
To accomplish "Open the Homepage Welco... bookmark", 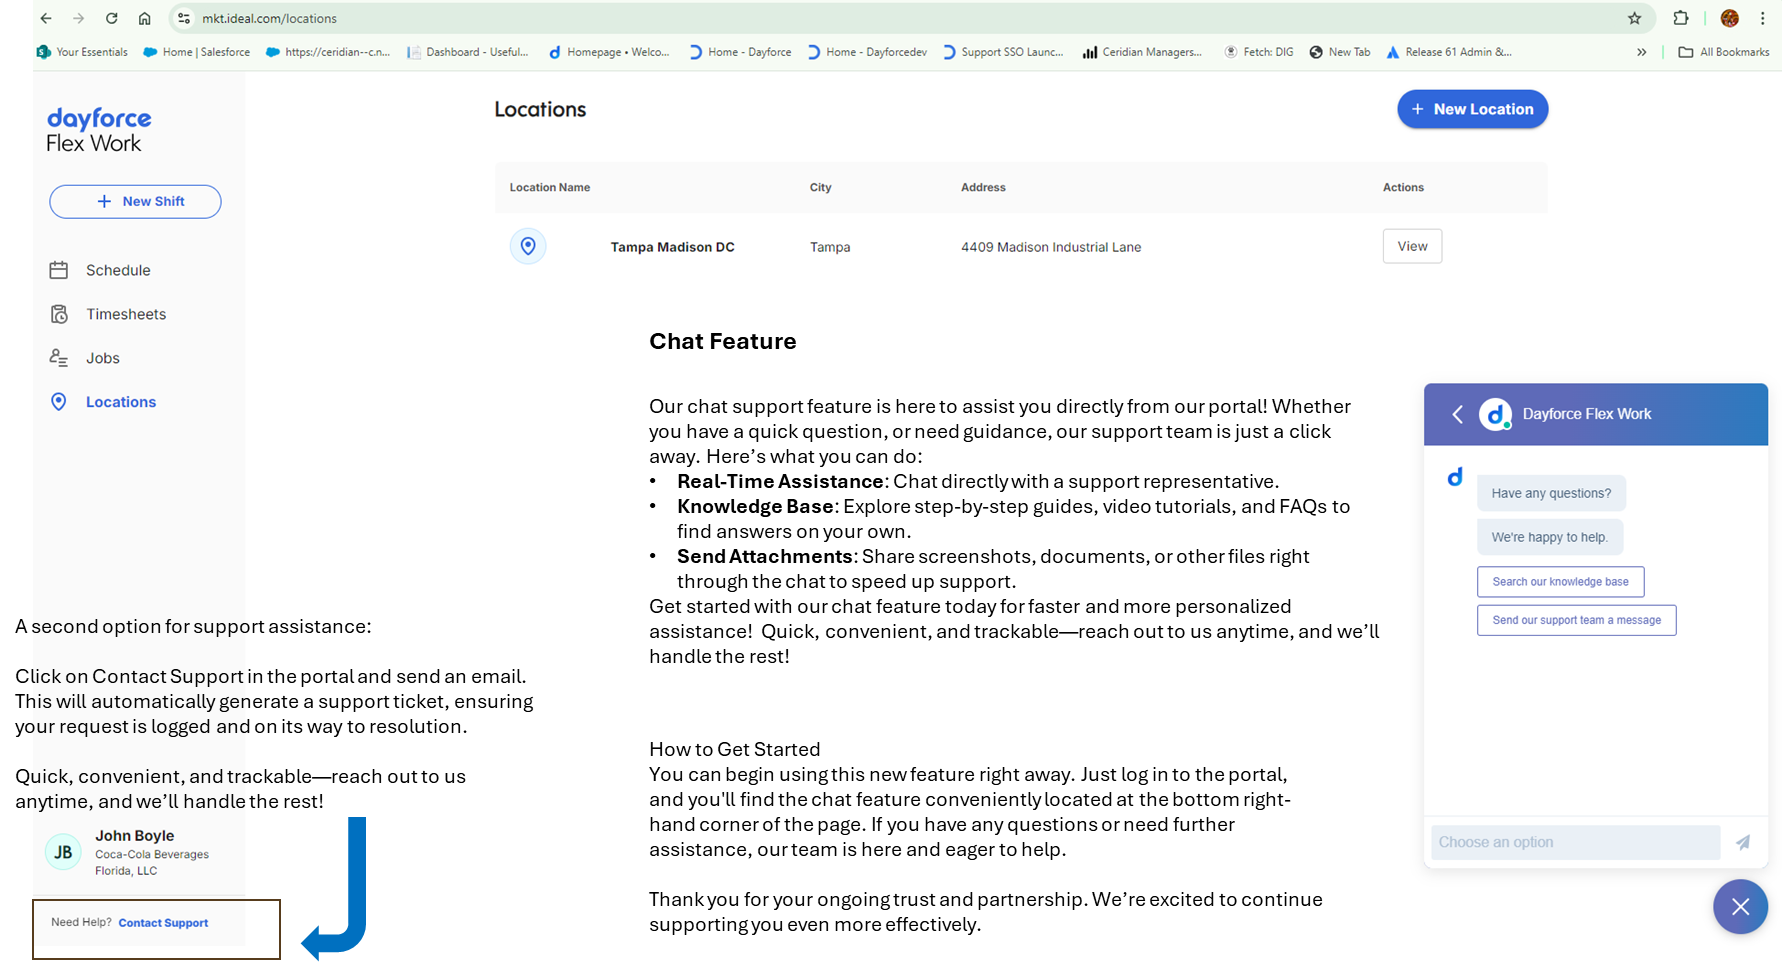I will [x=609, y=52].
